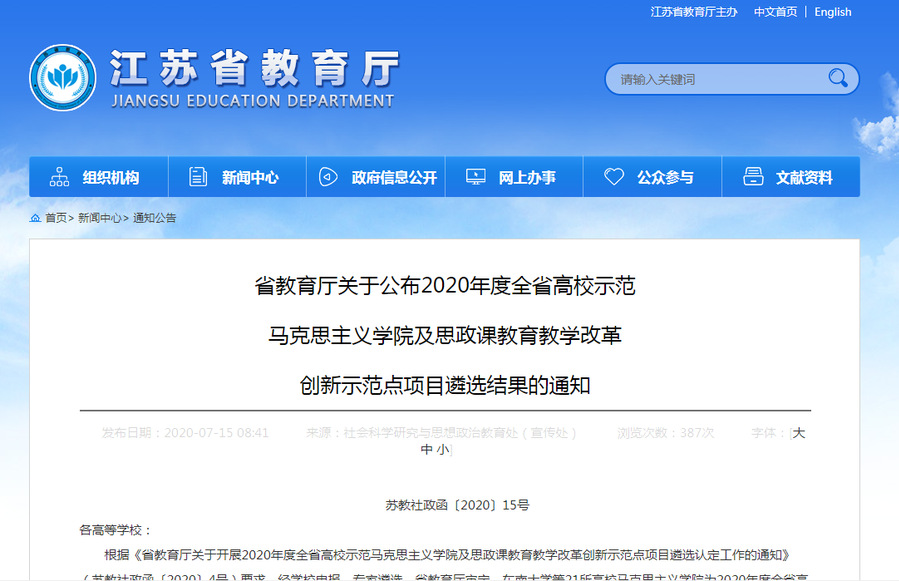Open the 网上办事 menu item
Screen dimensions: 899x581
pyautogui.click(x=526, y=178)
